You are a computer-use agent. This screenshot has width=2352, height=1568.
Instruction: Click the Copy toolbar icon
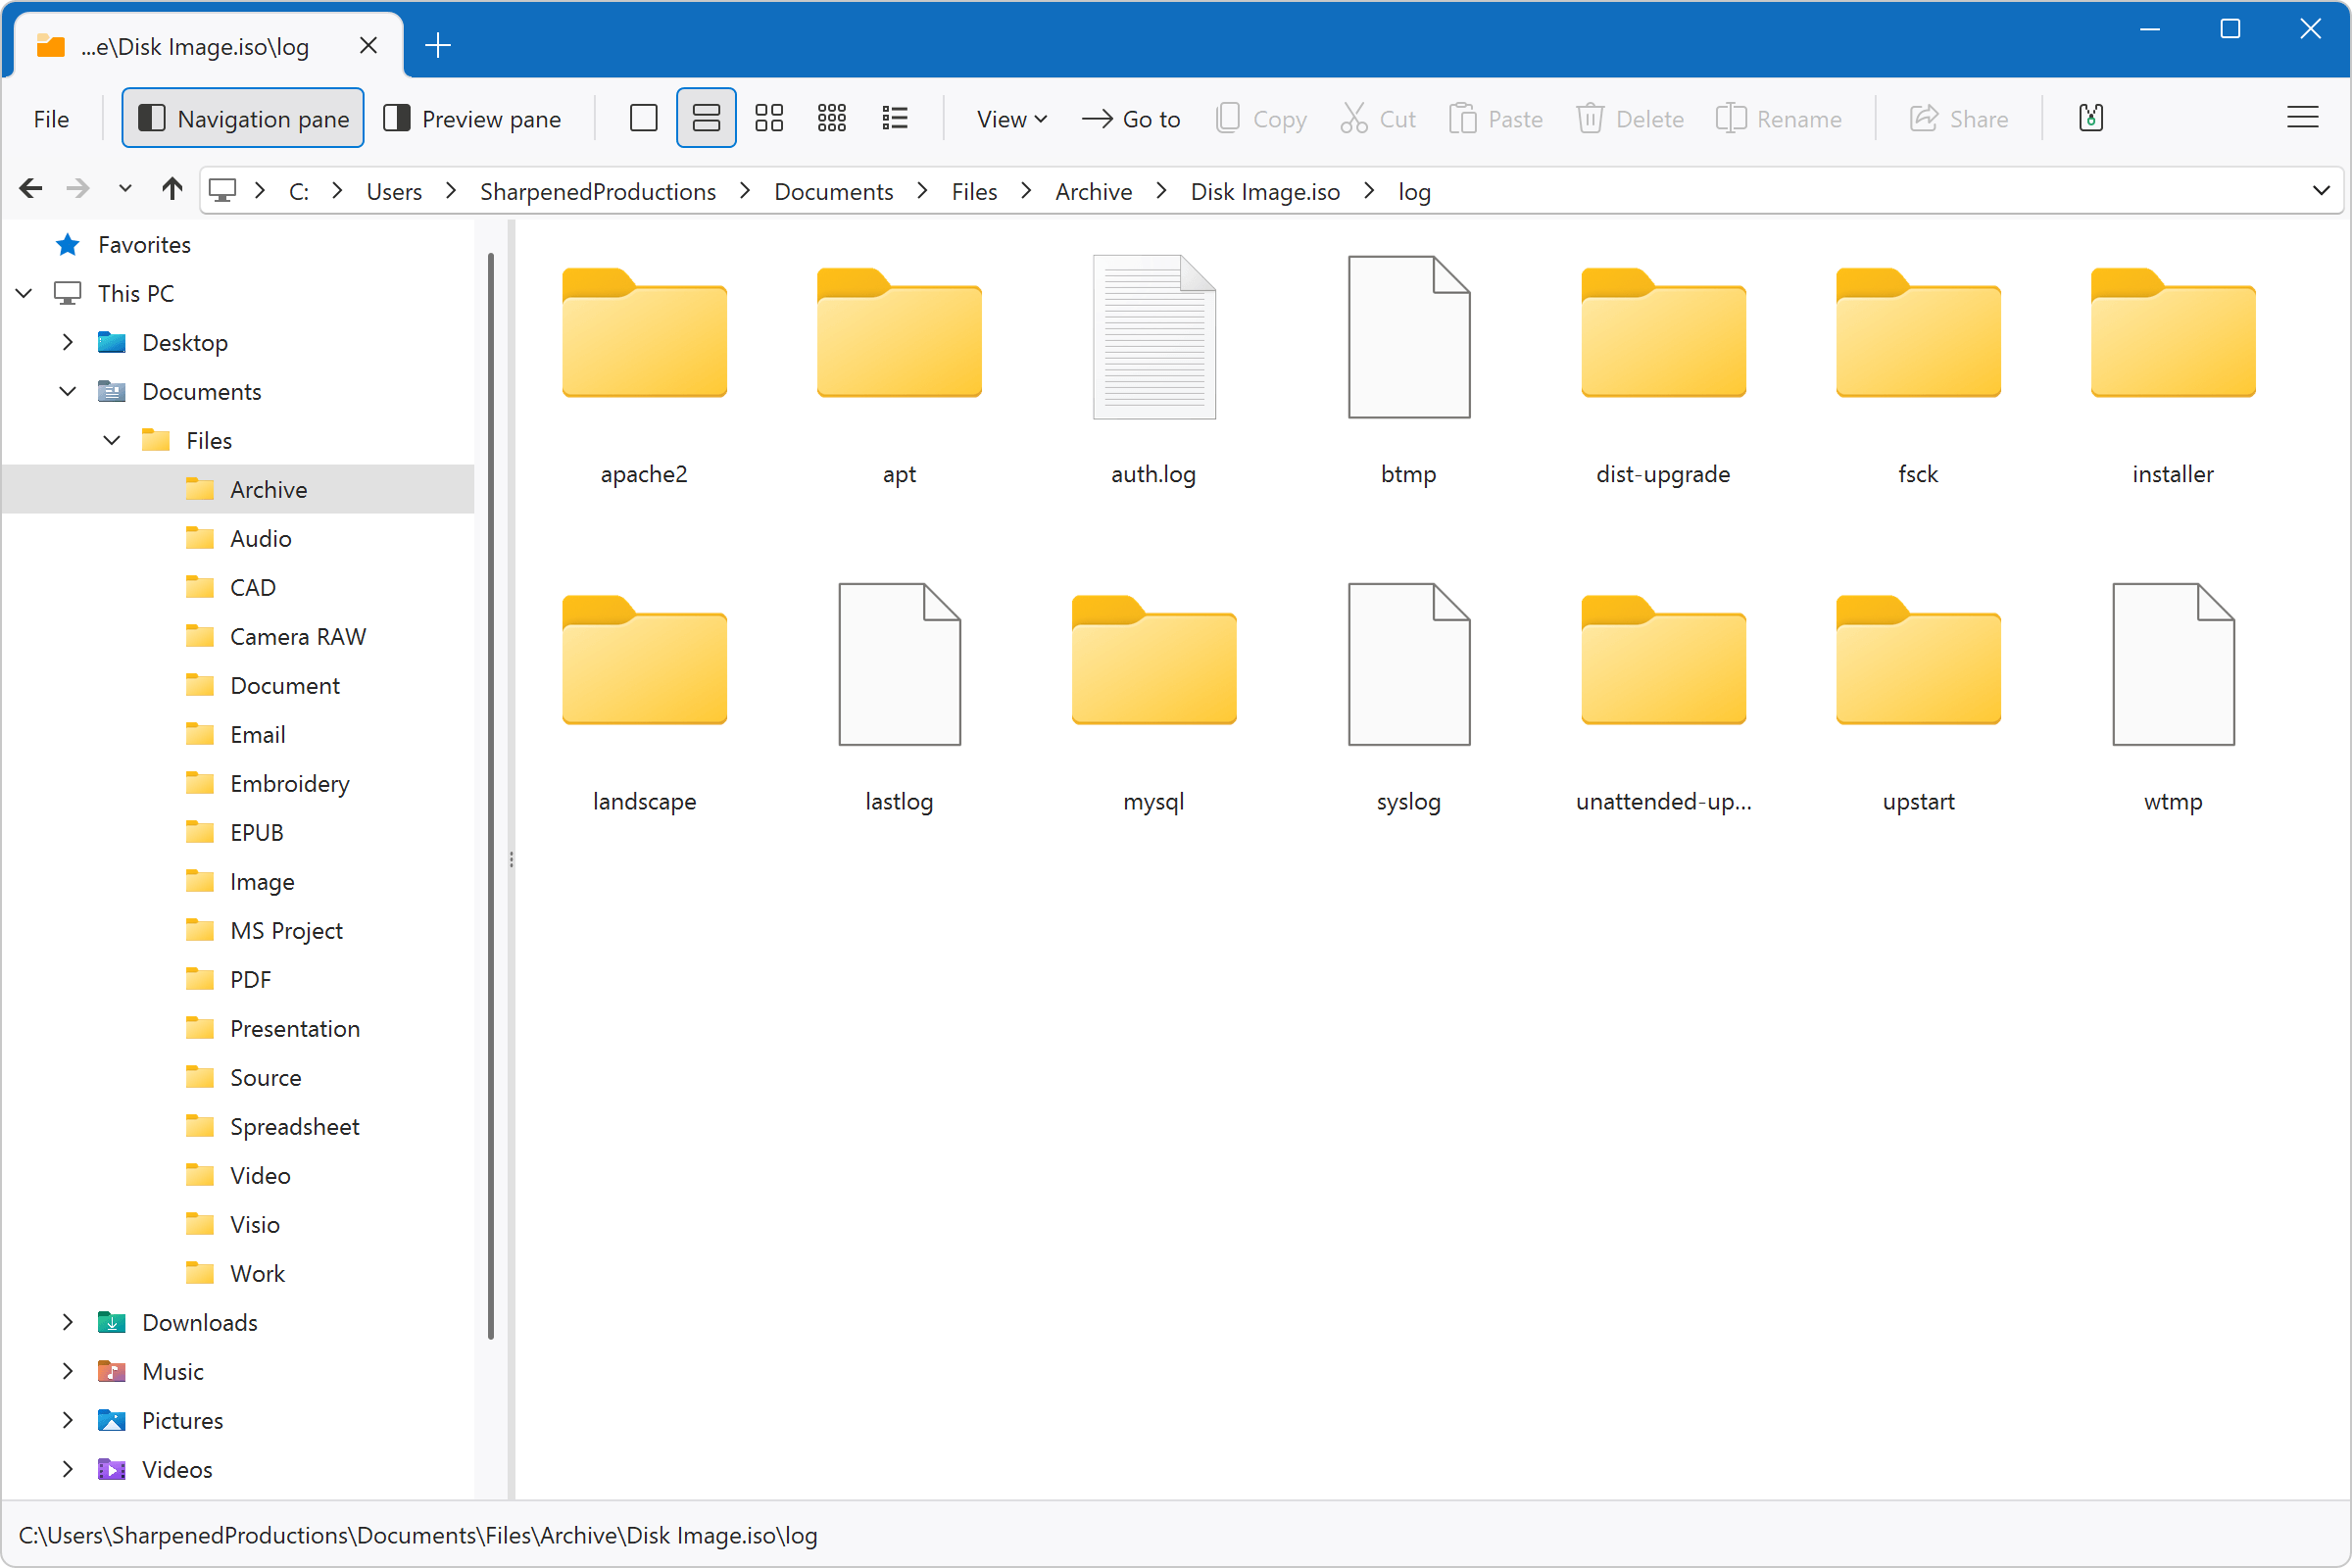pos(1261,118)
